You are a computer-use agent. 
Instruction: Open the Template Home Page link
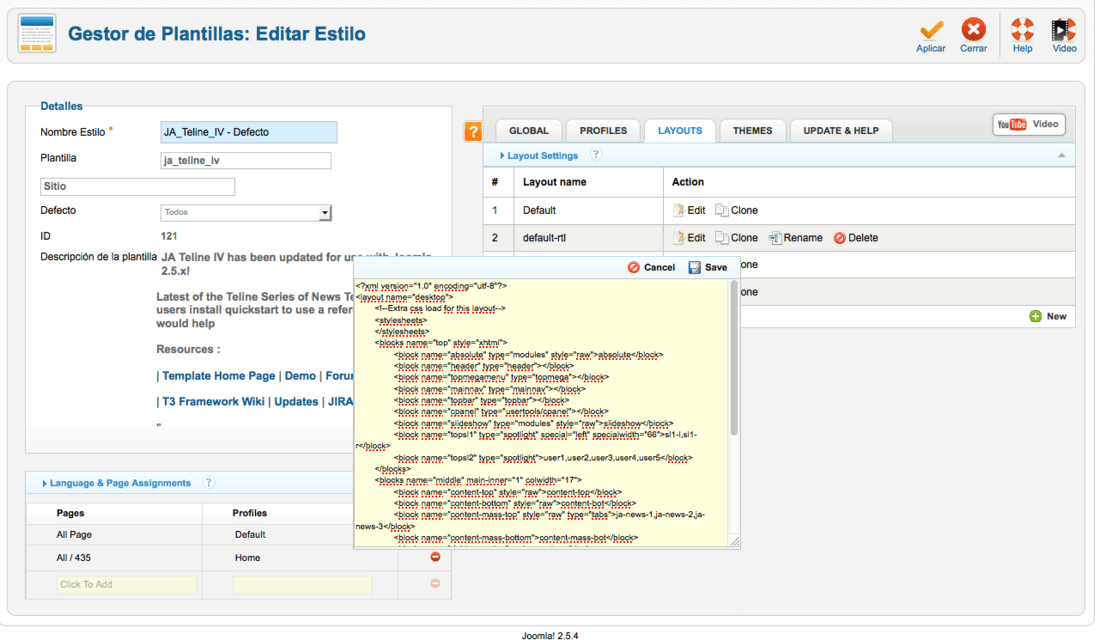219,376
